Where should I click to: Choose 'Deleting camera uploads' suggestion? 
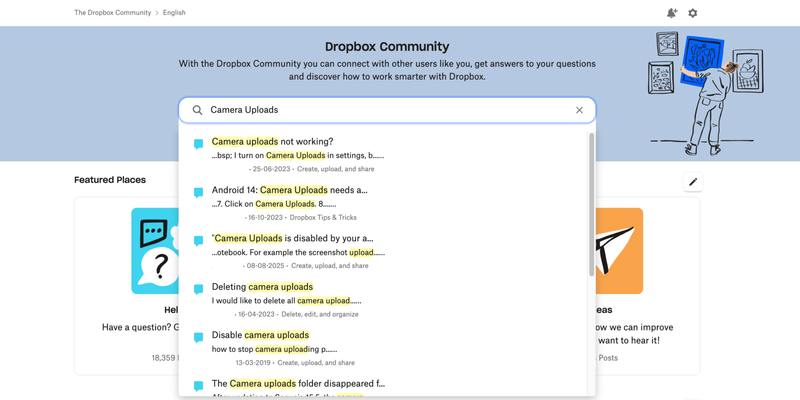262,287
